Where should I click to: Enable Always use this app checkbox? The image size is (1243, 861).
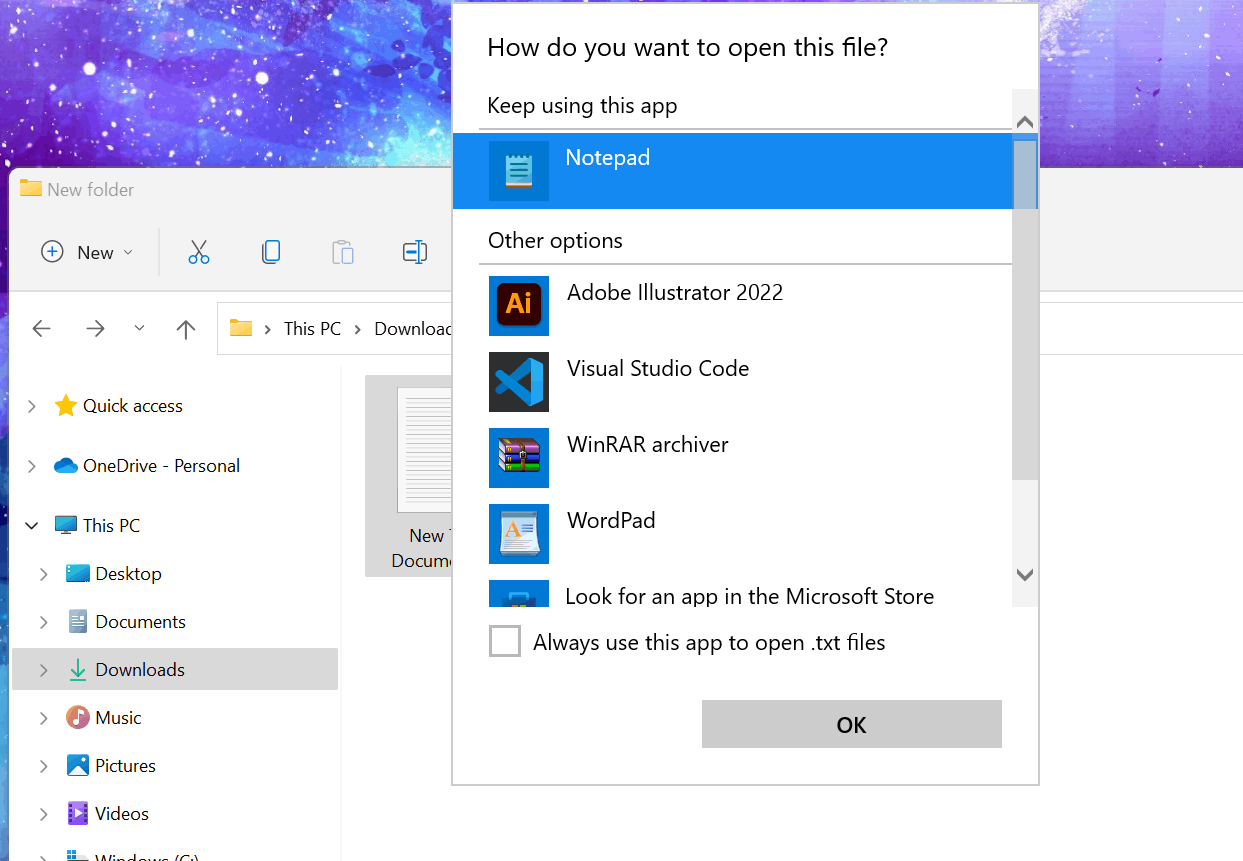[x=505, y=641]
